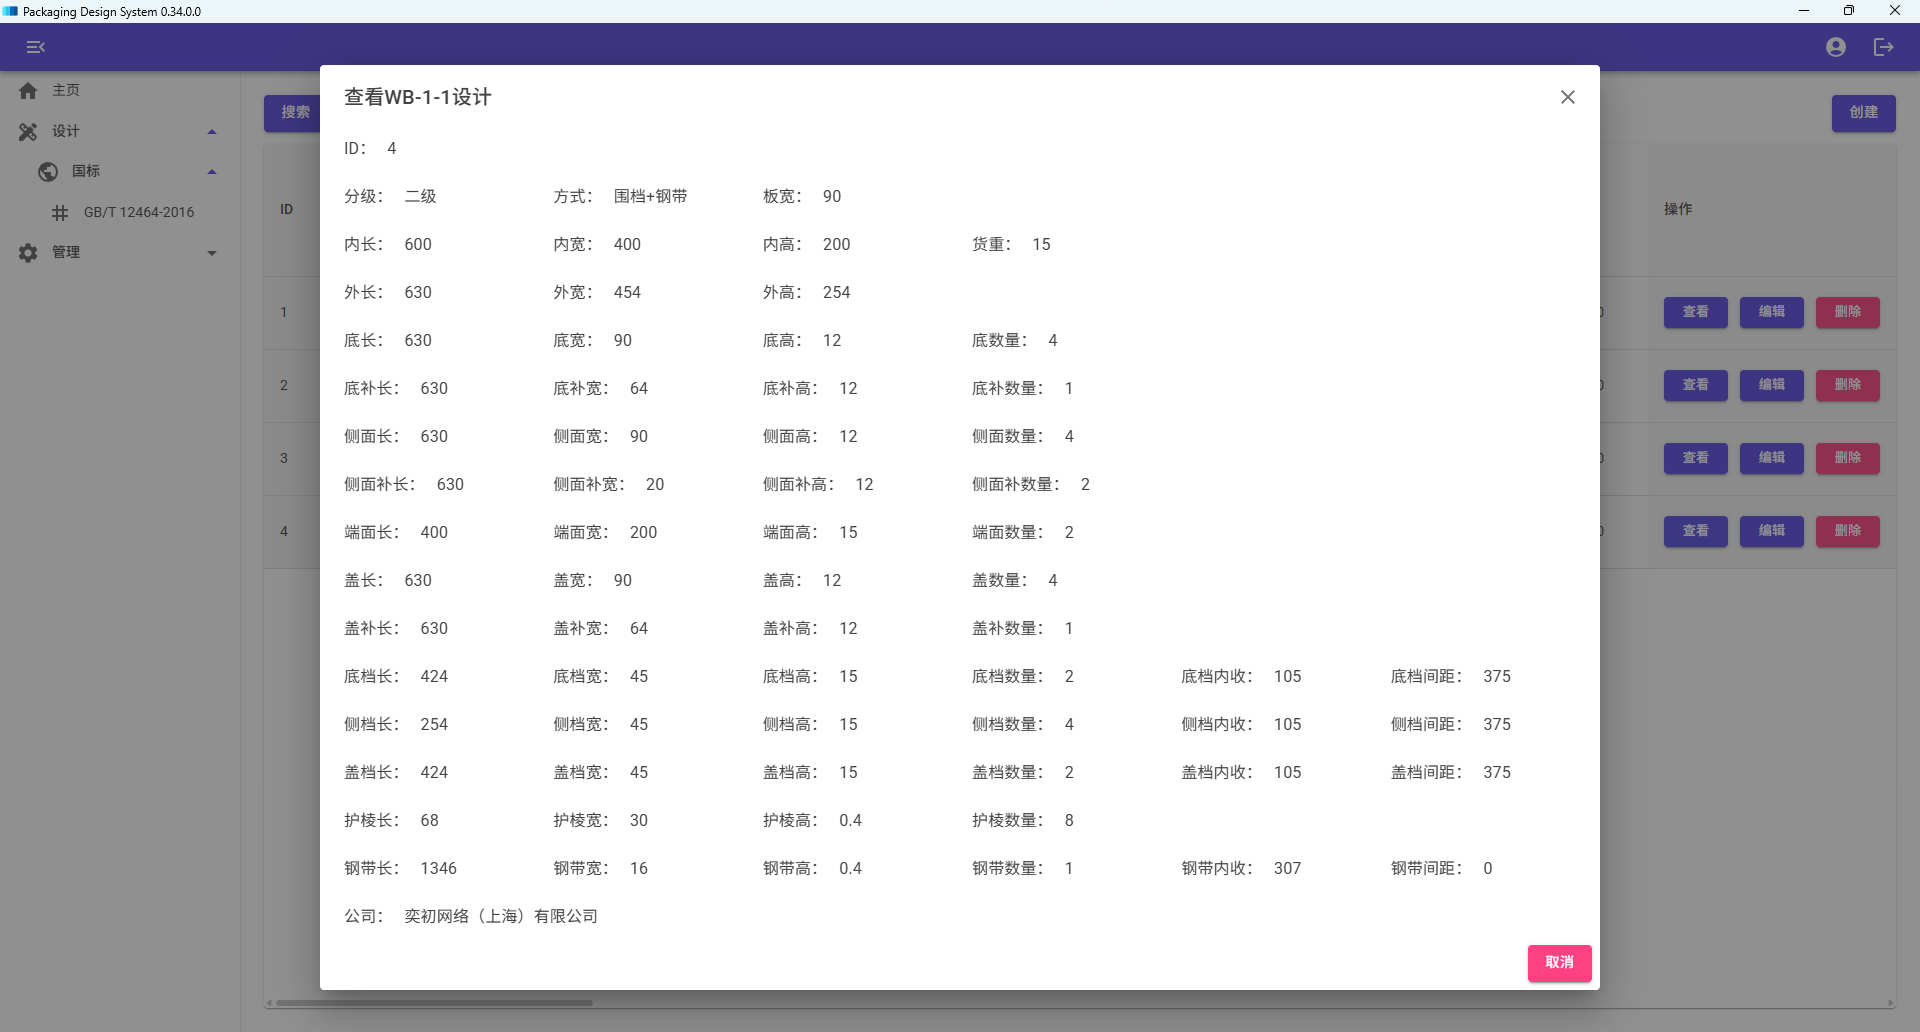This screenshot has height=1032, width=1920.
Task: Click table row ID 3 cell
Action: click(284, 458)
